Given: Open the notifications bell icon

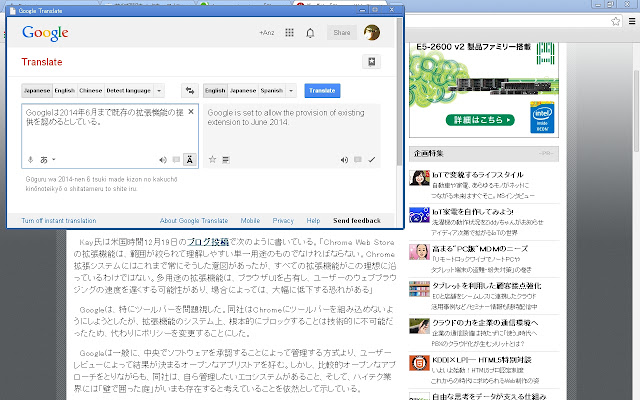Looking at the screenshot, I should pos(310,33).
